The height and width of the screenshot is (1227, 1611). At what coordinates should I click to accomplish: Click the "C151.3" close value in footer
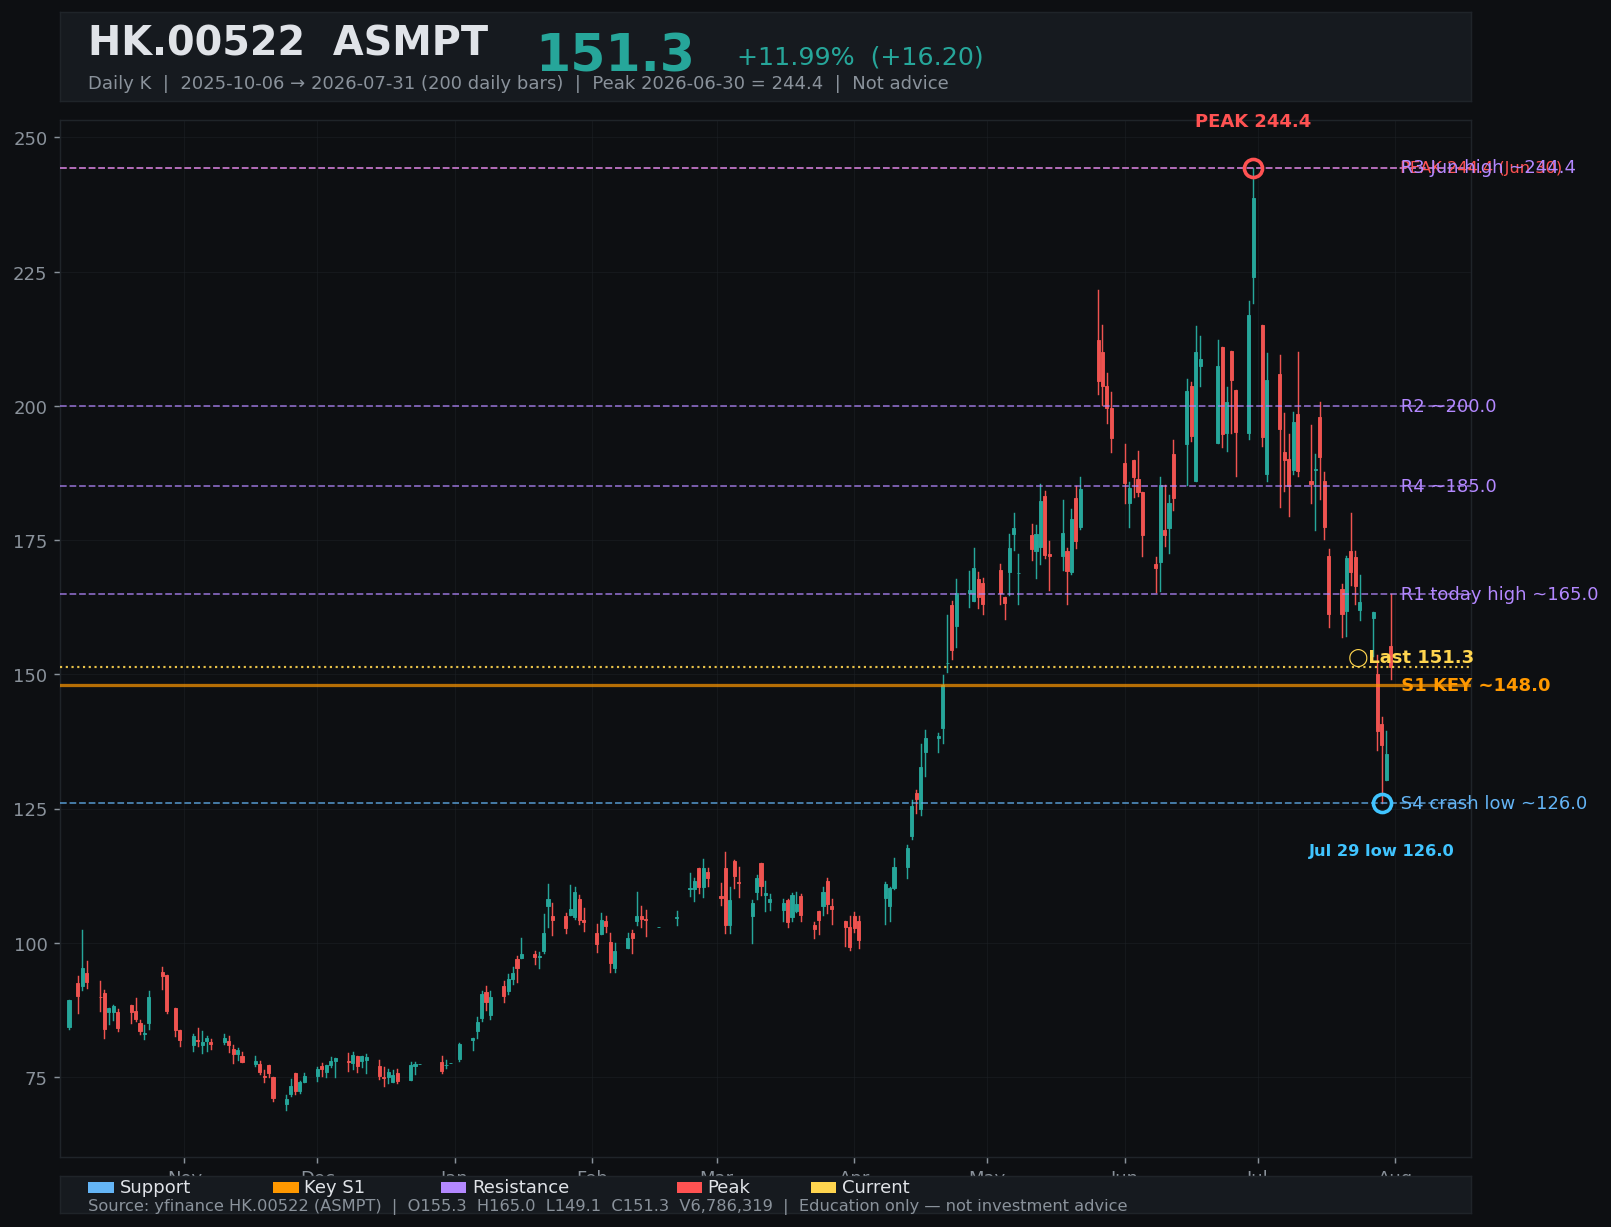tap(640, 1206)
